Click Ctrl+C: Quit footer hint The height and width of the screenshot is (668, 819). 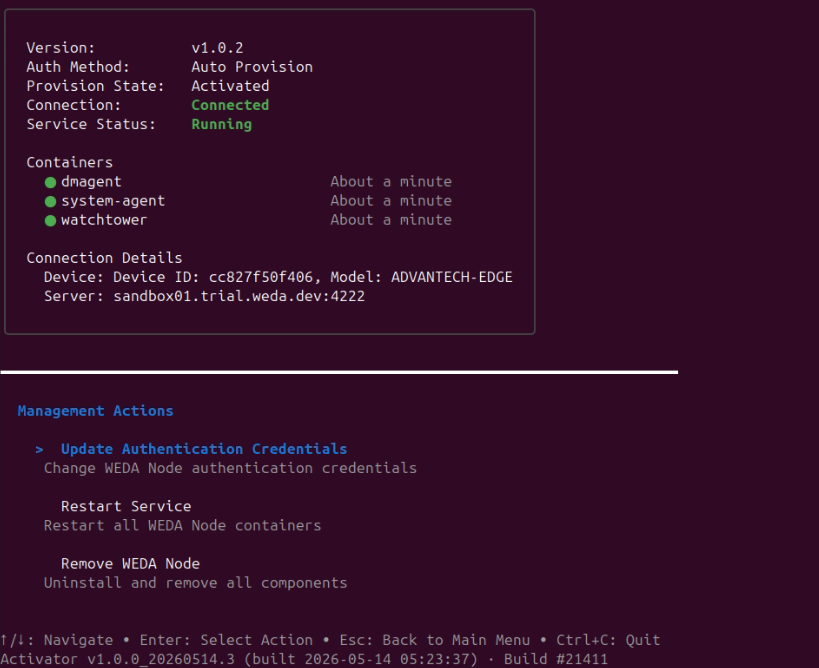608,640
